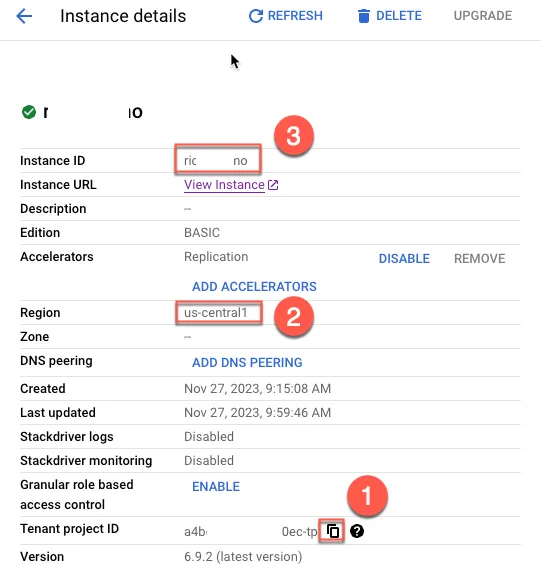Copy the Tenant project ID

[x=333, y=531]
